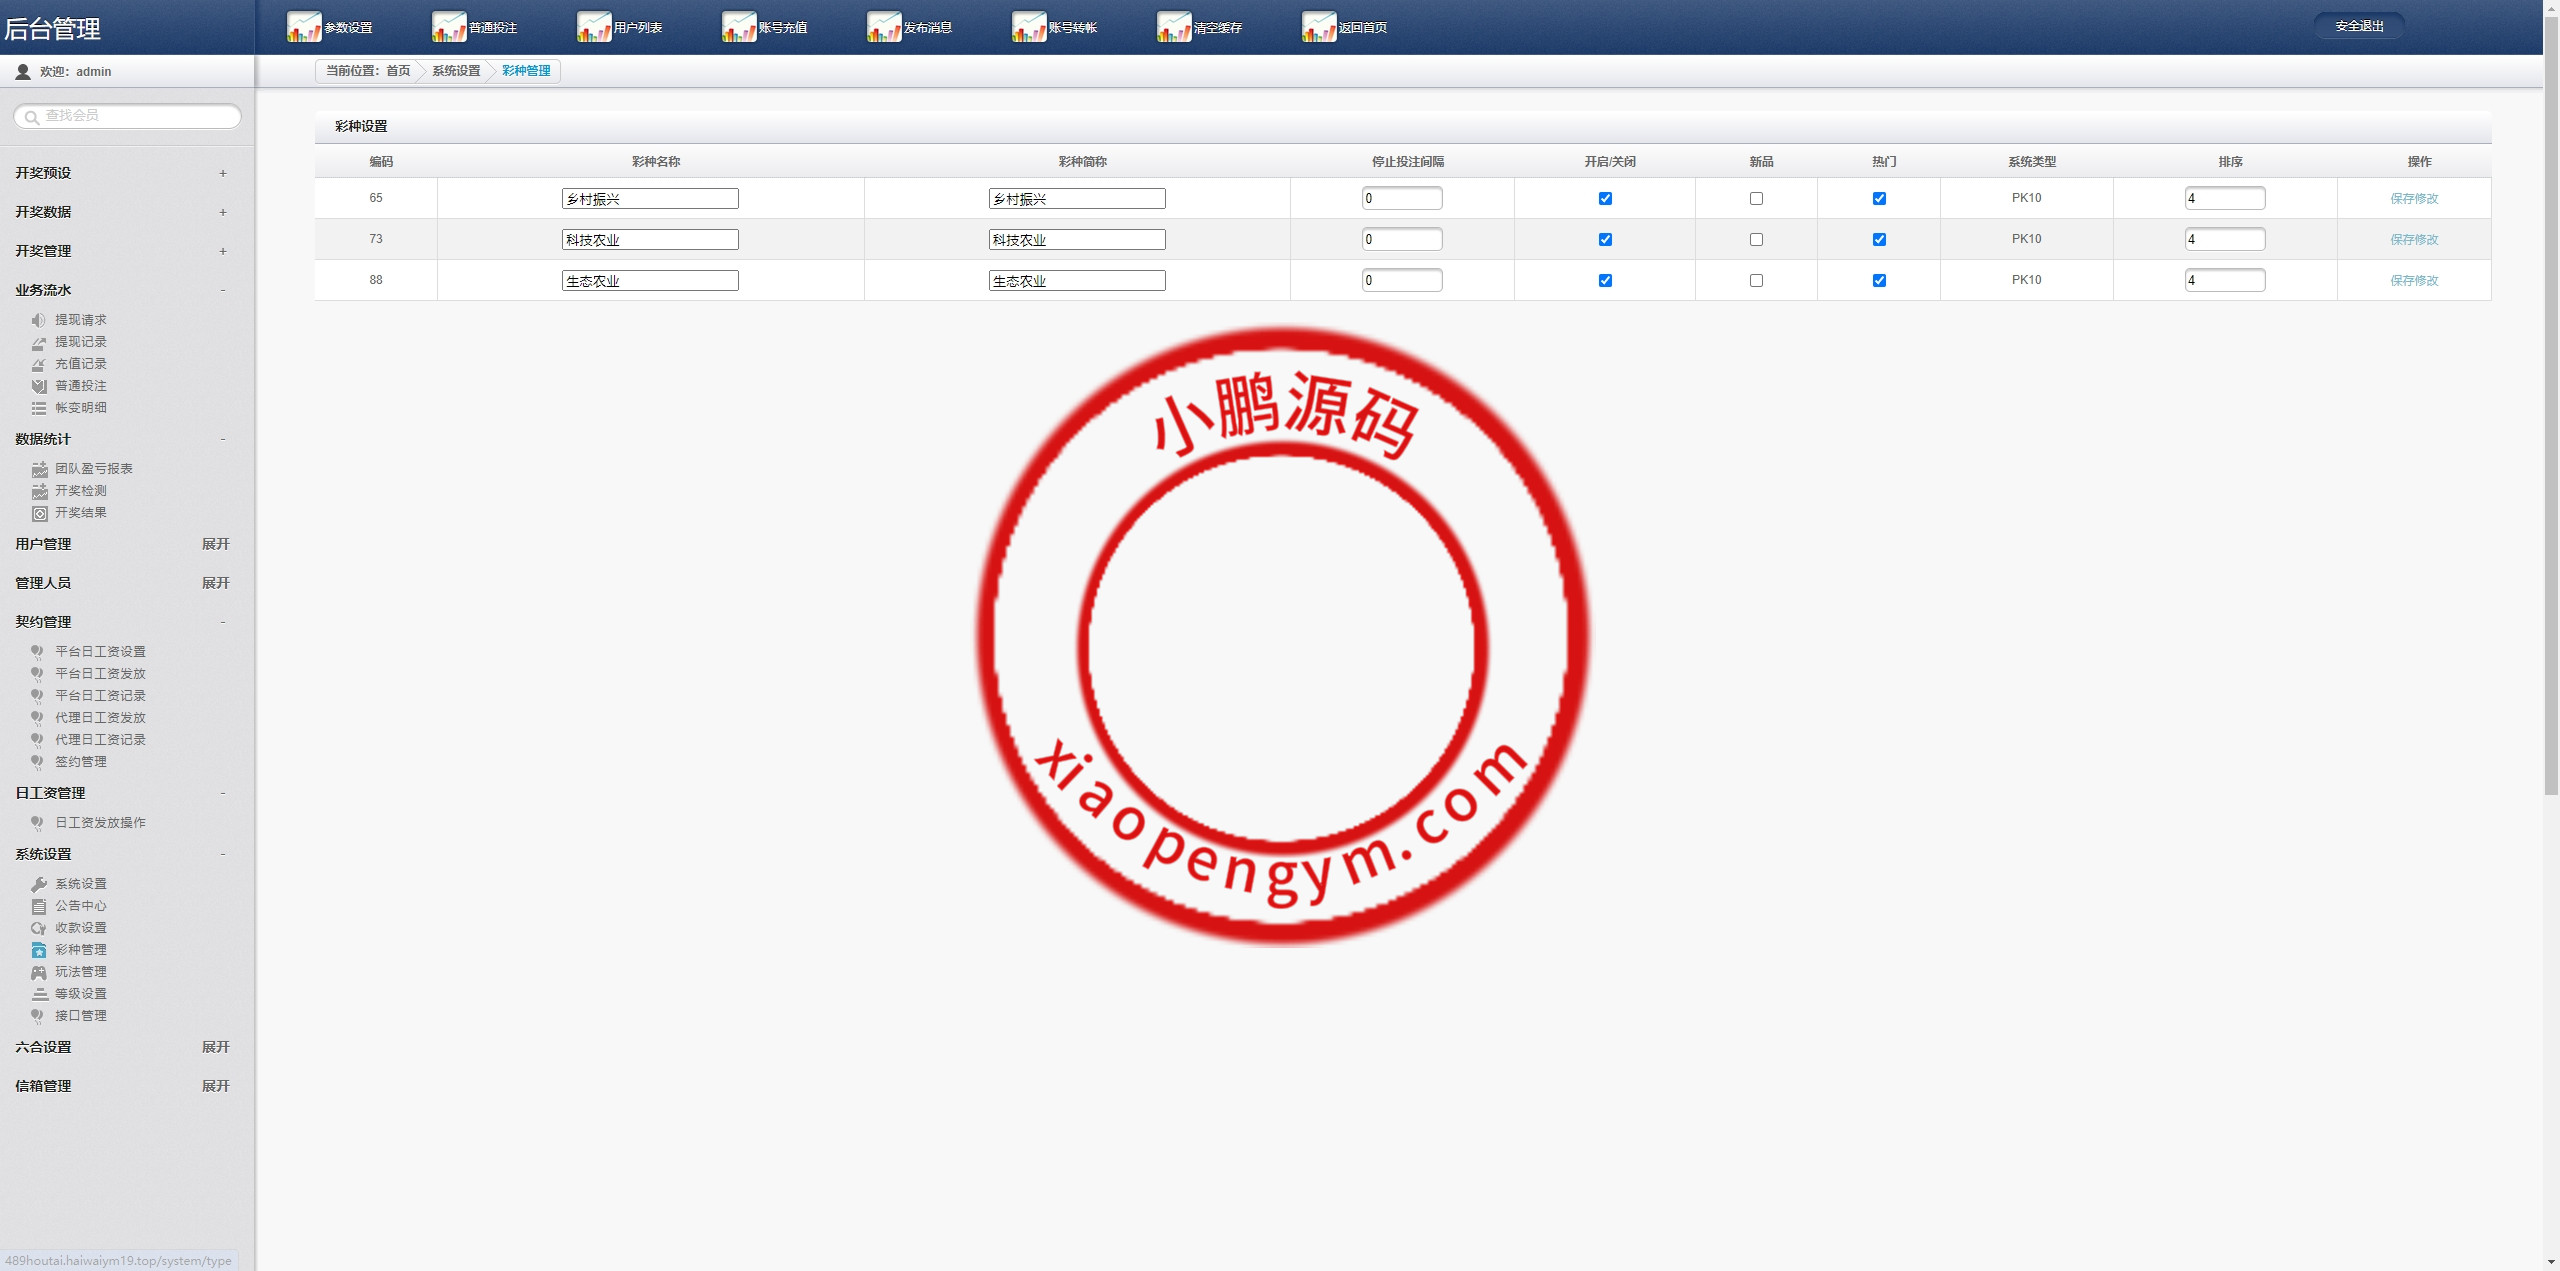
Task: Disable 开启/关闭 checkbox for 乡村振兴
Action: [x=1605, y=198]
